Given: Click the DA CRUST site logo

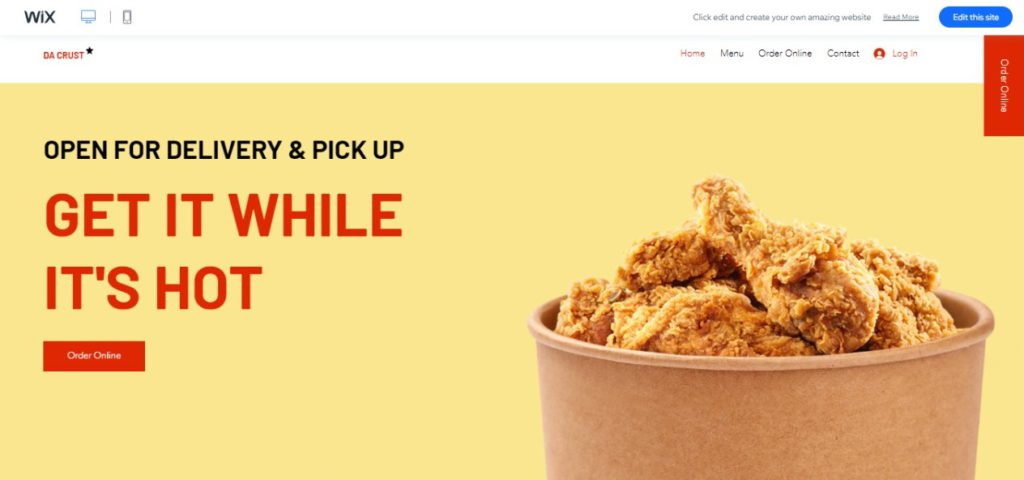Looking at the screenshot, I should [x=63, y=56].
